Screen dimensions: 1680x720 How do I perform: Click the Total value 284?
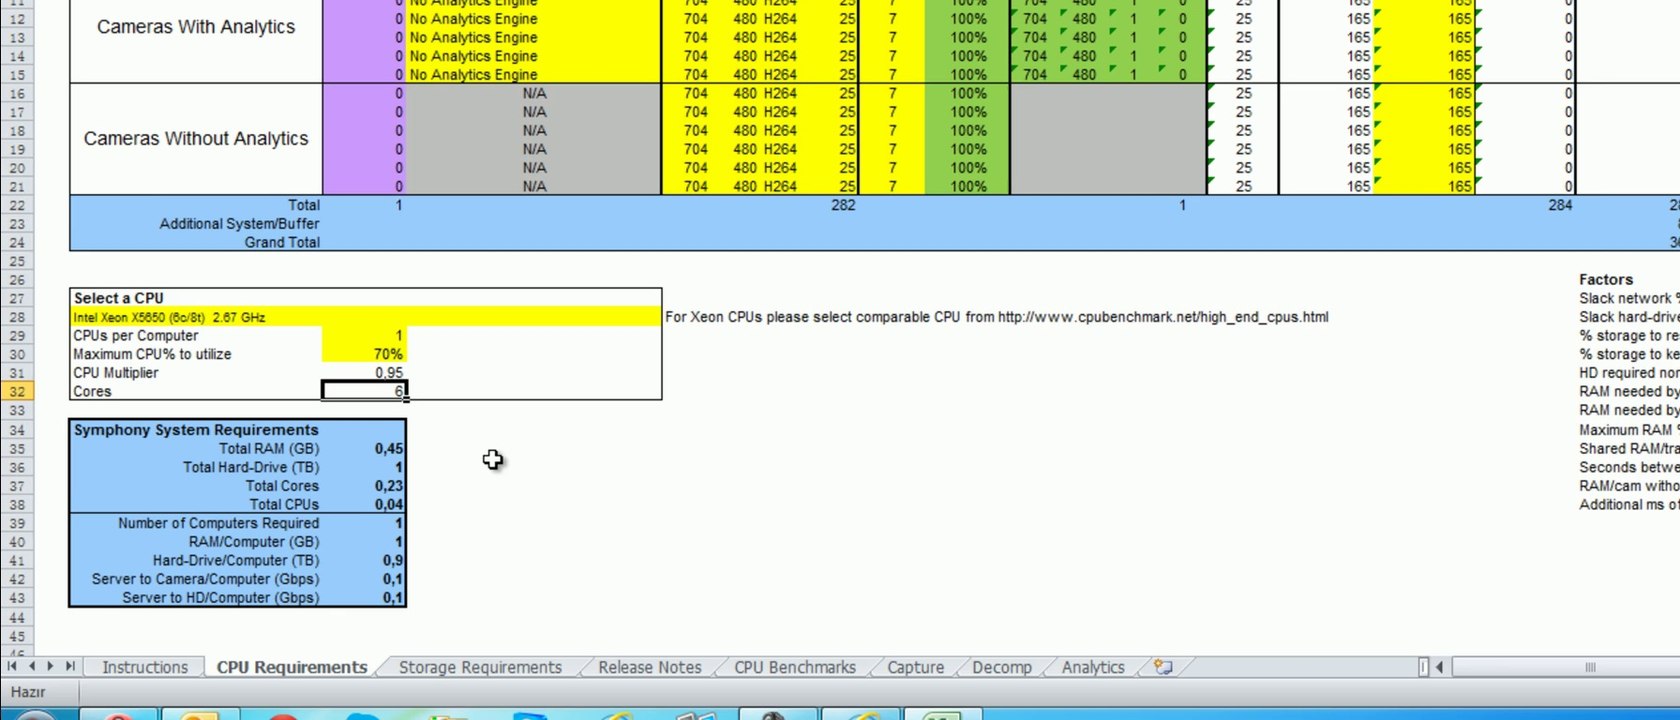pyautogui.click(x=1560, y=205)
